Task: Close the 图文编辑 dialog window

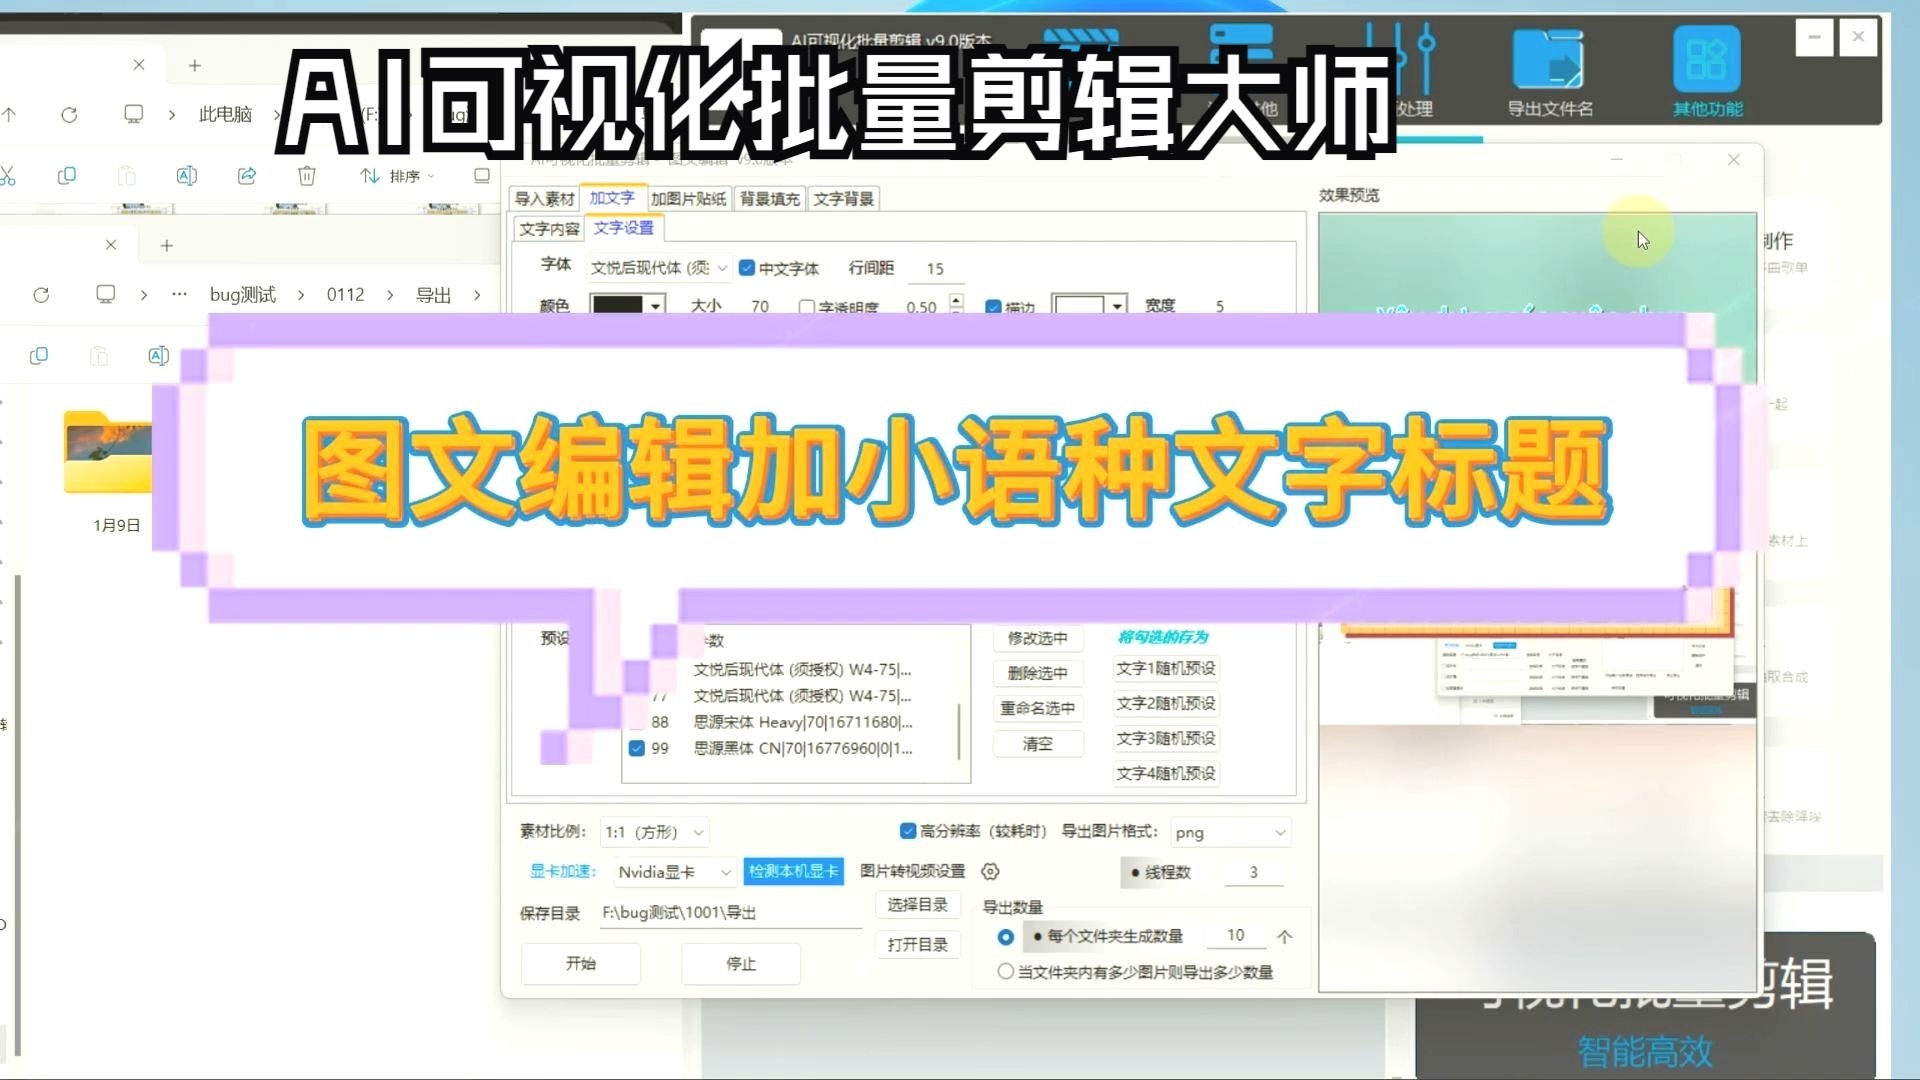Action: 1734,160
